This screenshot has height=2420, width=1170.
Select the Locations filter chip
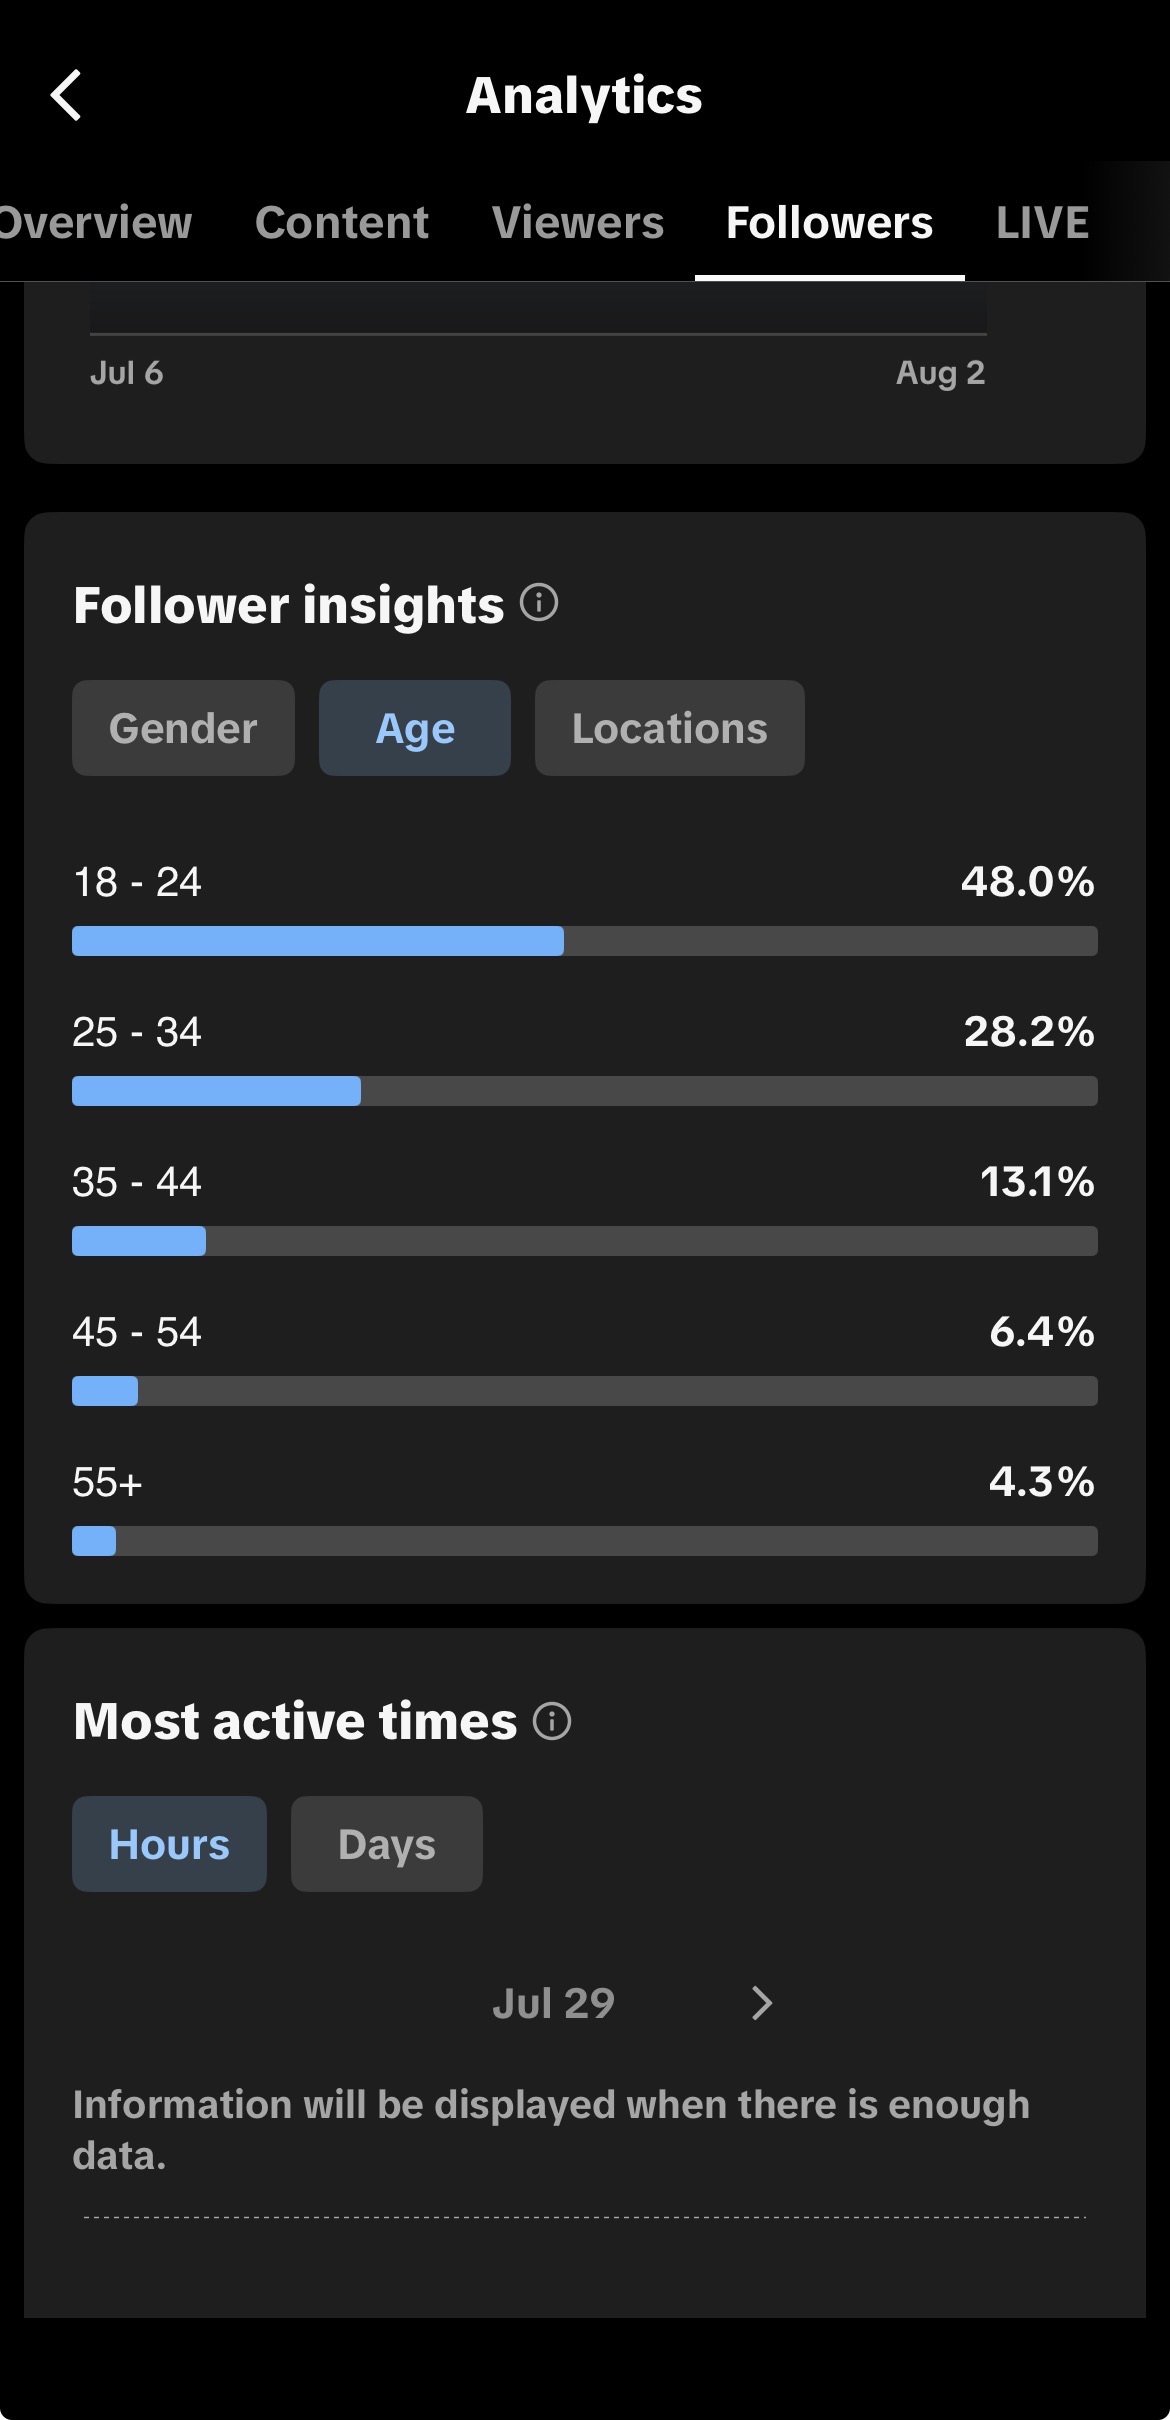(670, 728)
